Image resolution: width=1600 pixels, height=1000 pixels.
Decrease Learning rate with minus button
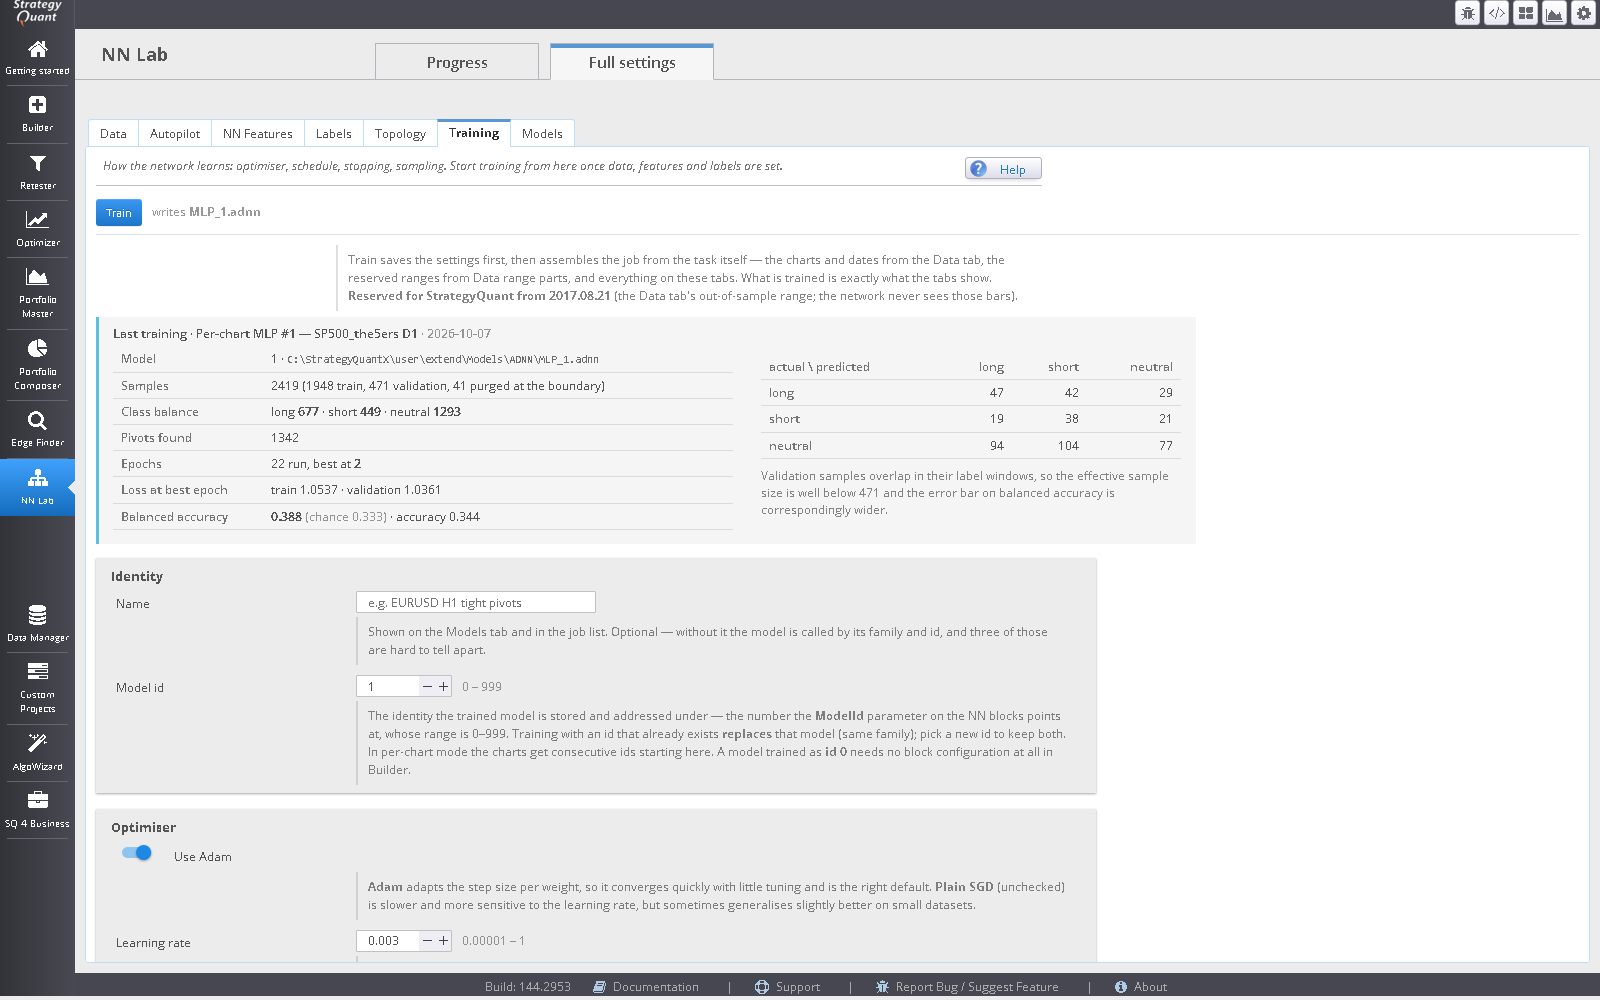427,941
